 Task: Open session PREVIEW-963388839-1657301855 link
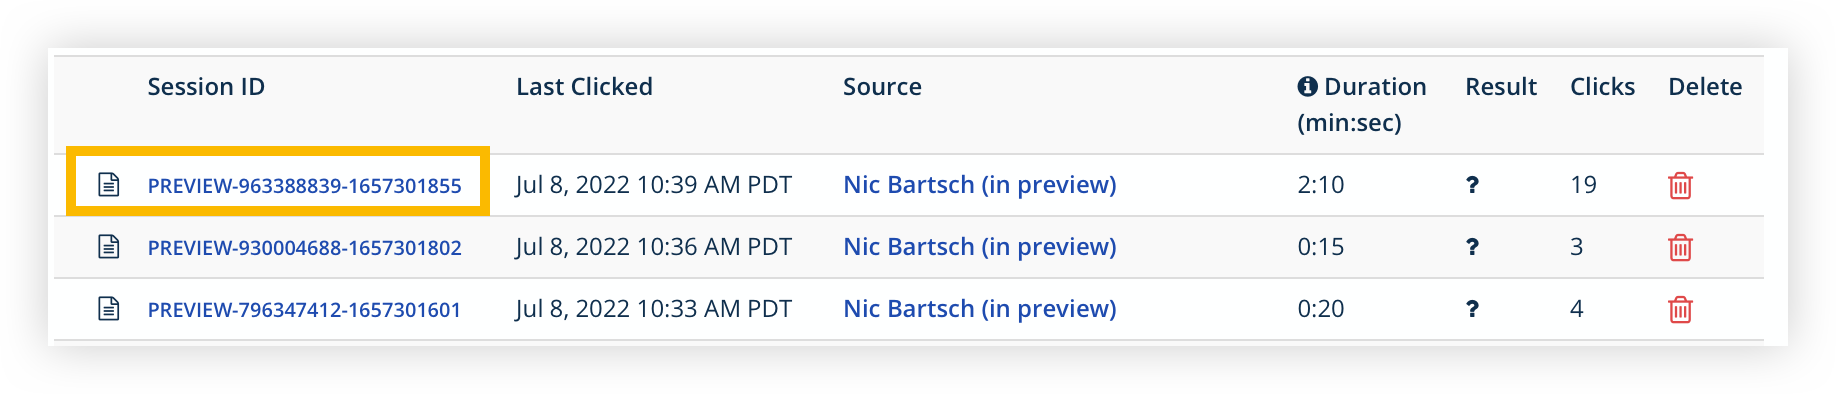305,186
